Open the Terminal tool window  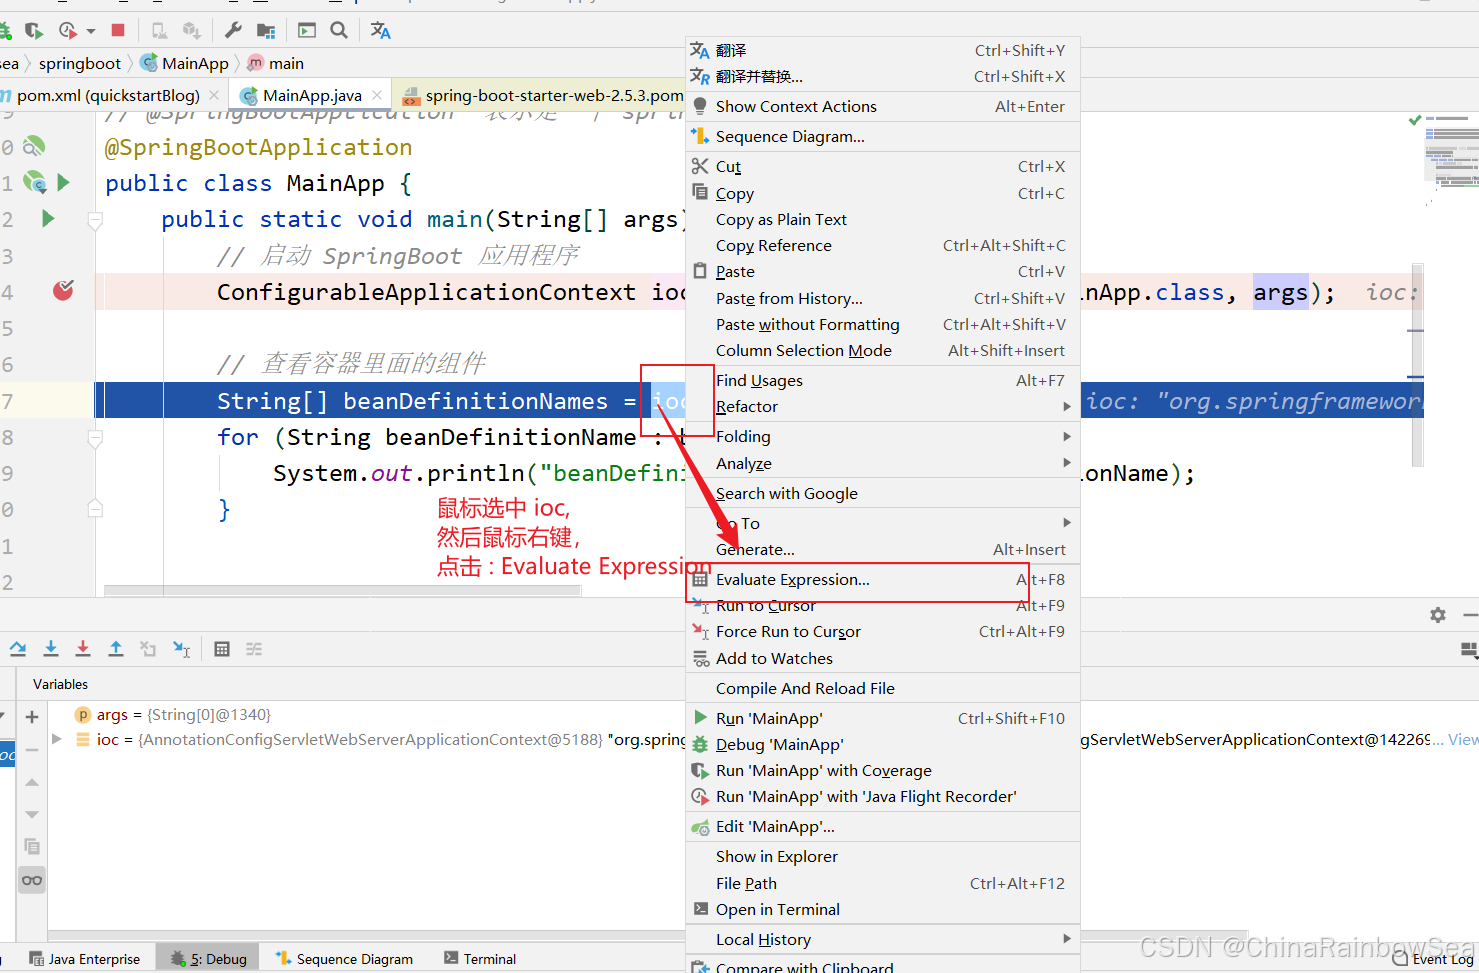tap(480, 958)
